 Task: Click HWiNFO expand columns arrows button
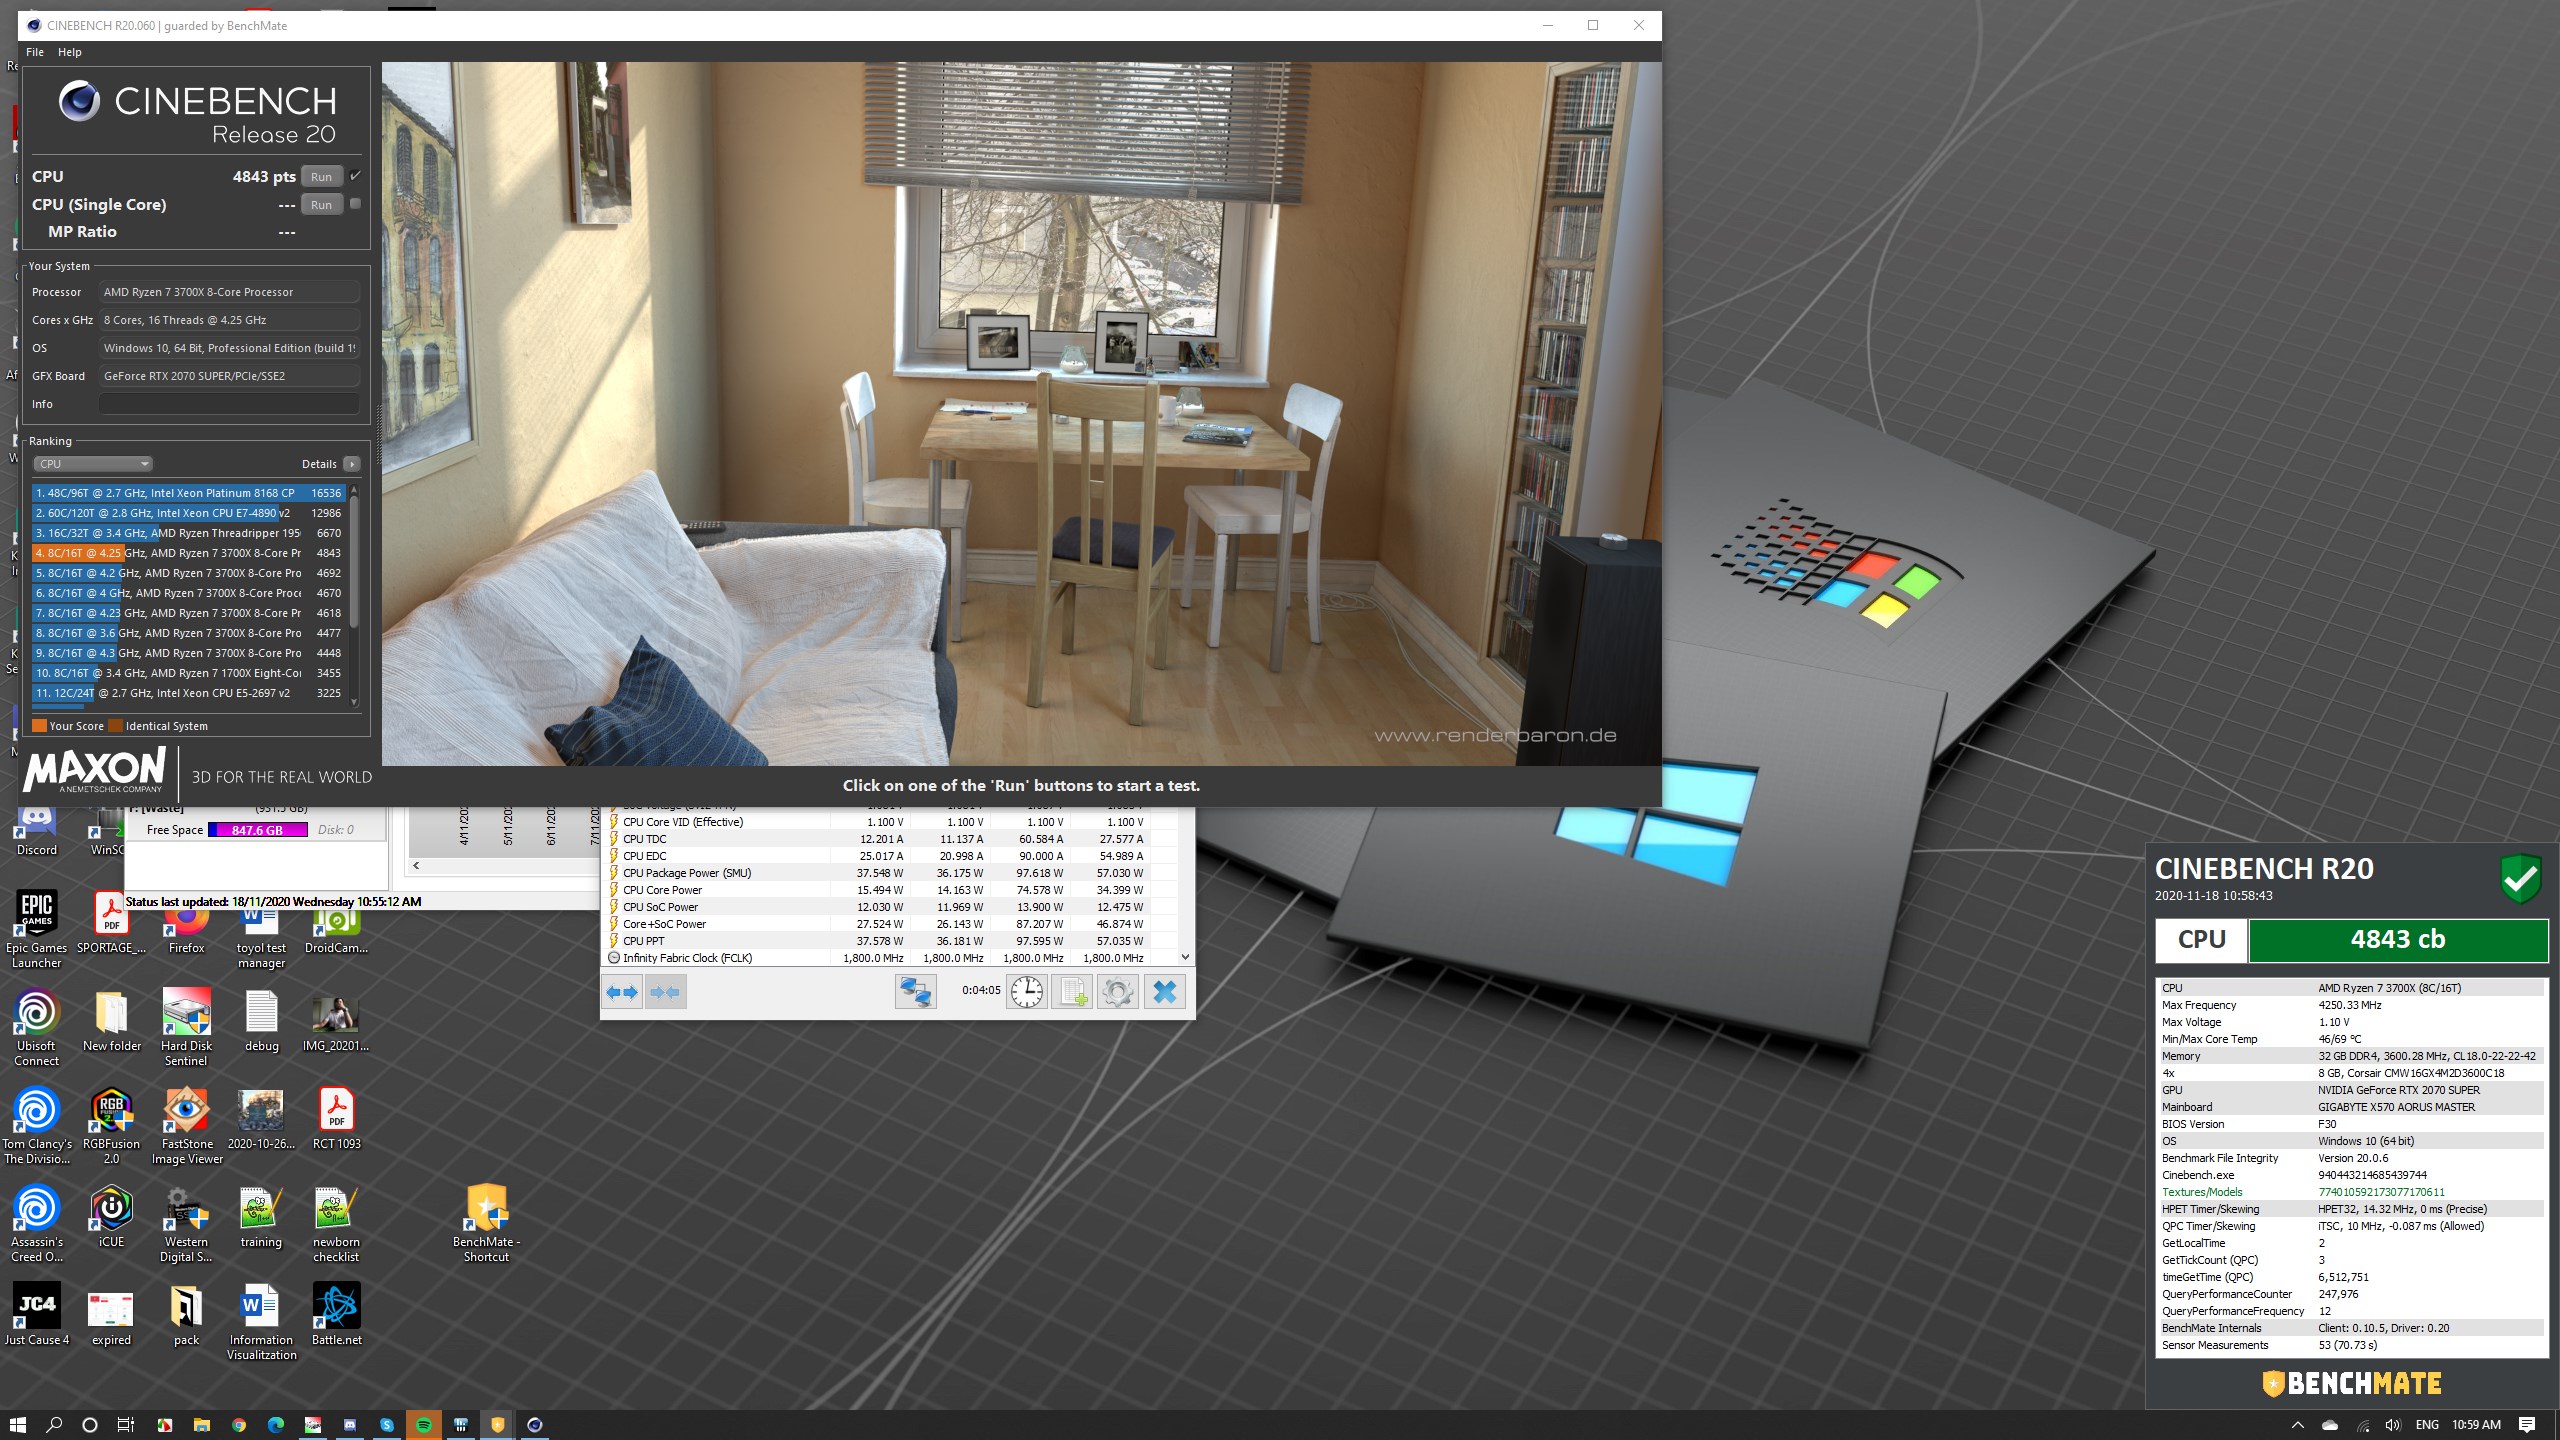[623, 992]
